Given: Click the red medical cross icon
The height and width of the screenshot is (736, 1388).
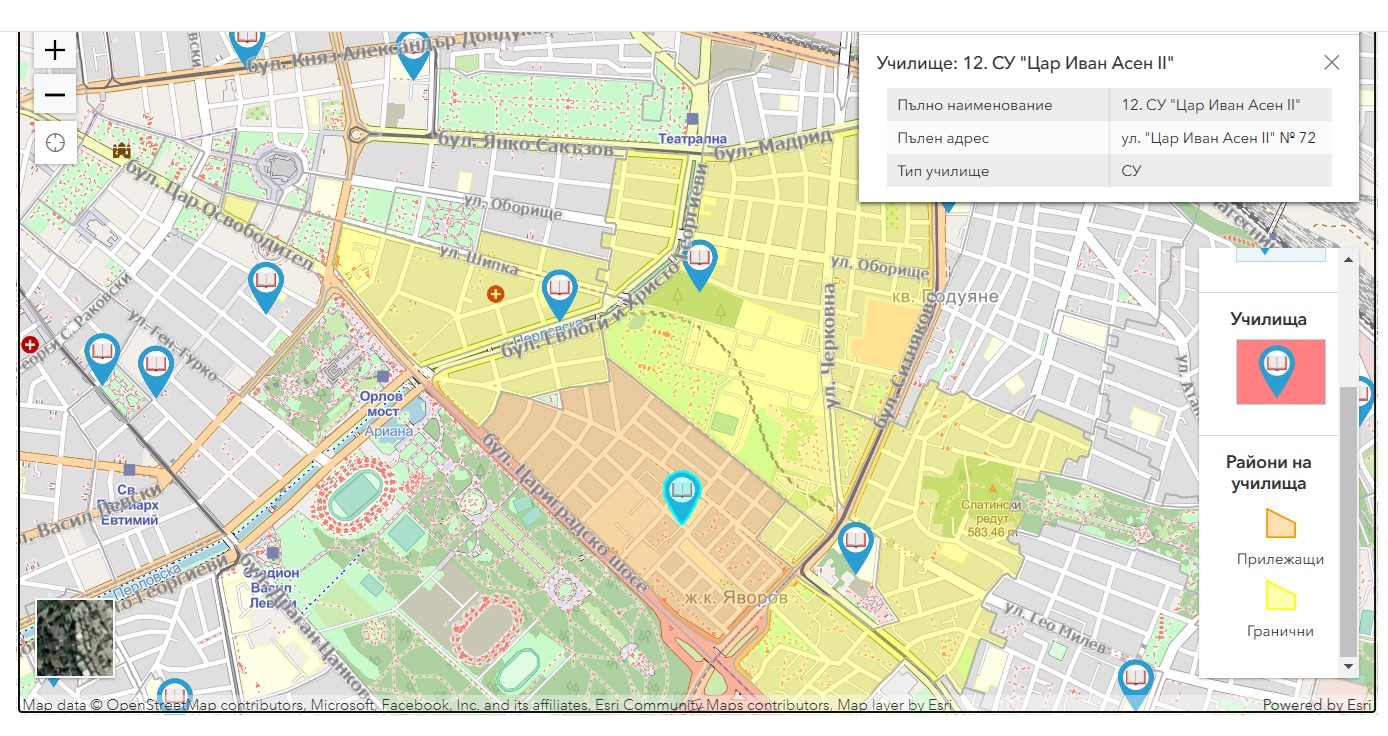Looking at the screenshot, I should click(29, 344).
